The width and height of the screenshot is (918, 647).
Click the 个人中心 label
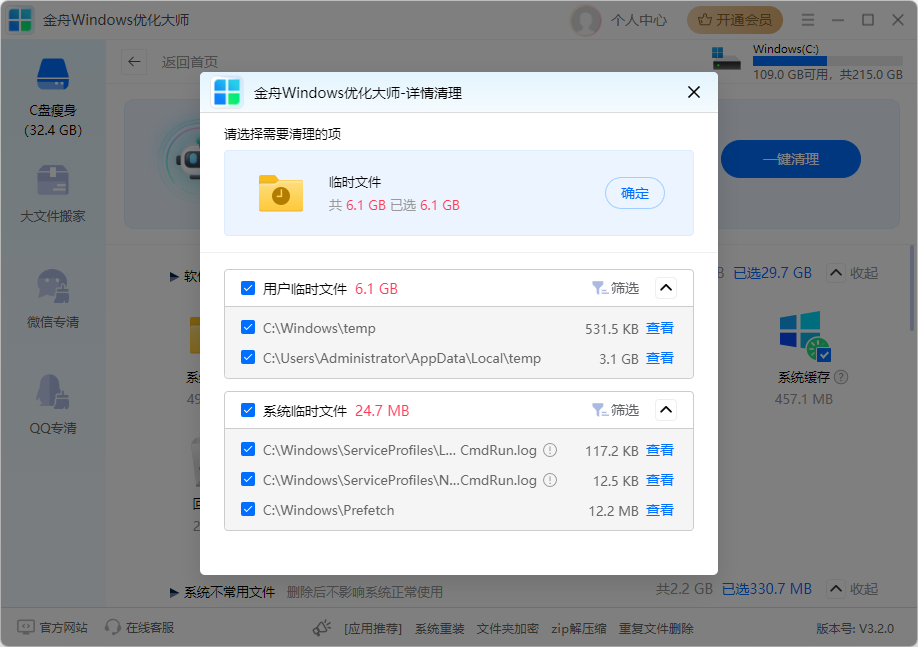(x=639, y=20)
